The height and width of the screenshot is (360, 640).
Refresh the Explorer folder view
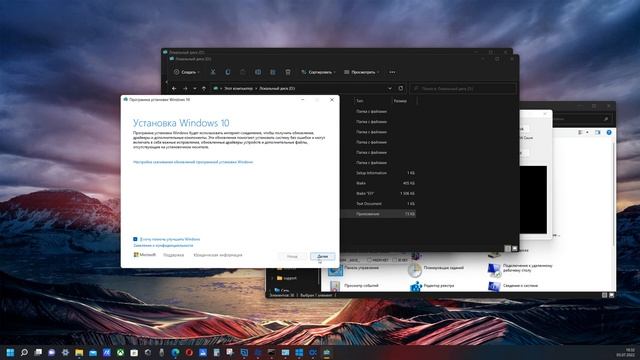pos(401,89)
